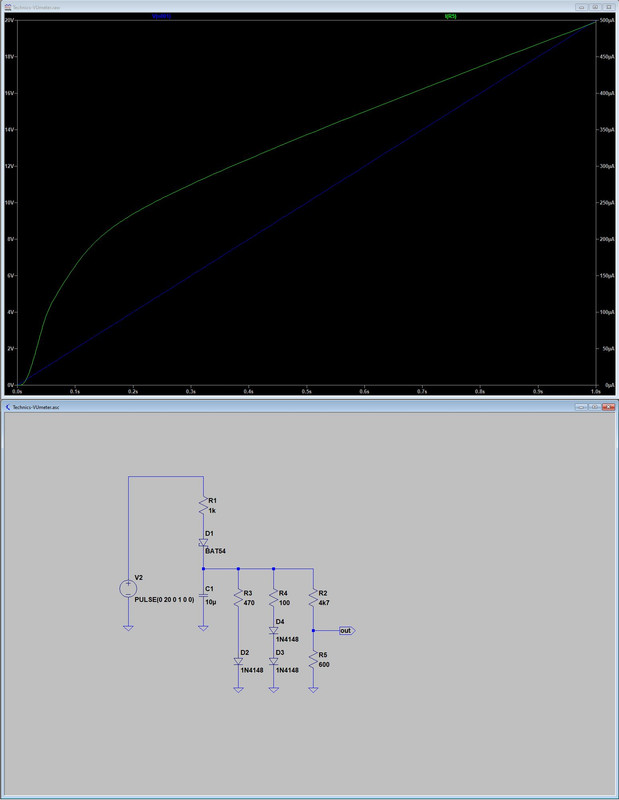Maximize the plot window
The height and width of the screenshot is (800, 619).
(x=595, y=7)
